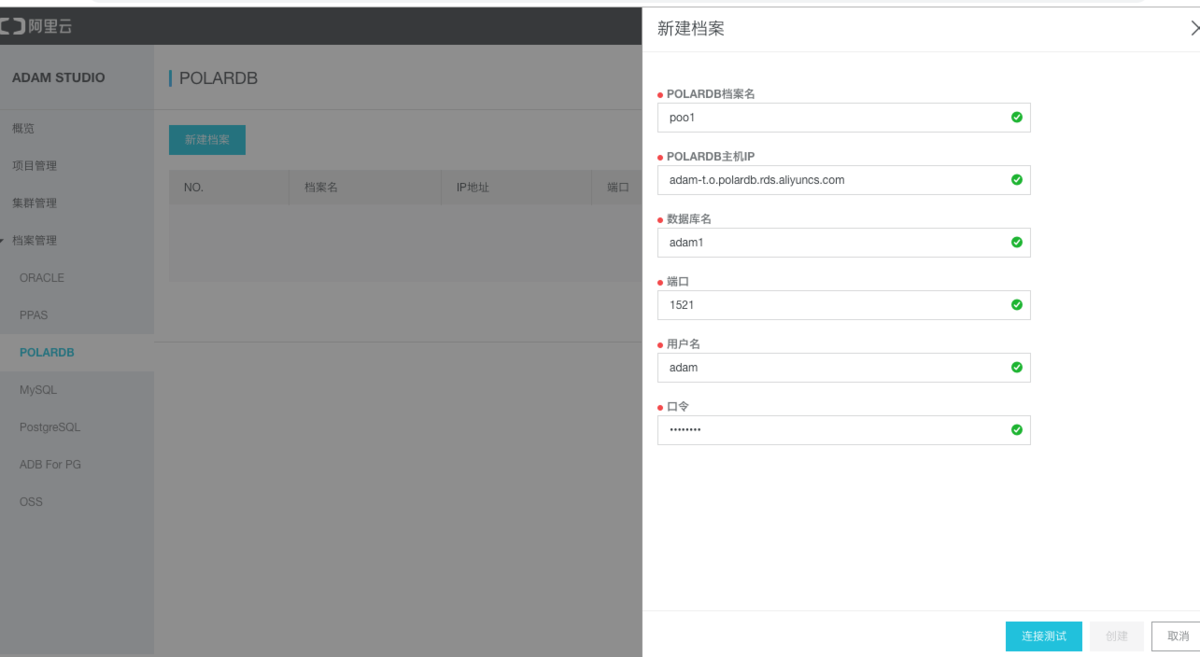Click the 创建 button
This screenshot has width=1200, height=657.
point(1117,636)
